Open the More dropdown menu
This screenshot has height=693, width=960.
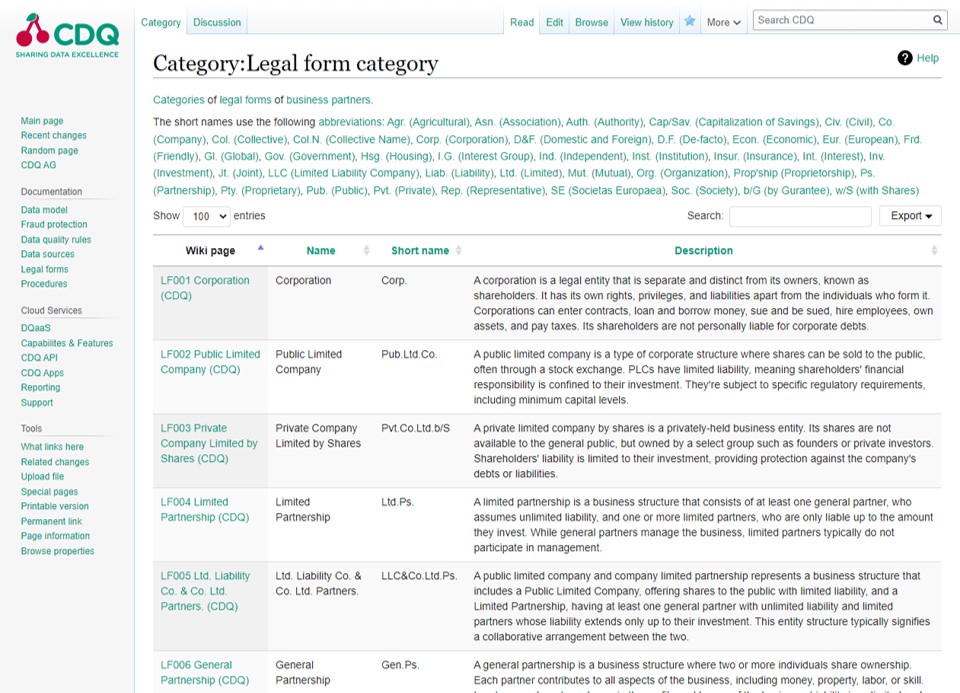pos(724,23)
